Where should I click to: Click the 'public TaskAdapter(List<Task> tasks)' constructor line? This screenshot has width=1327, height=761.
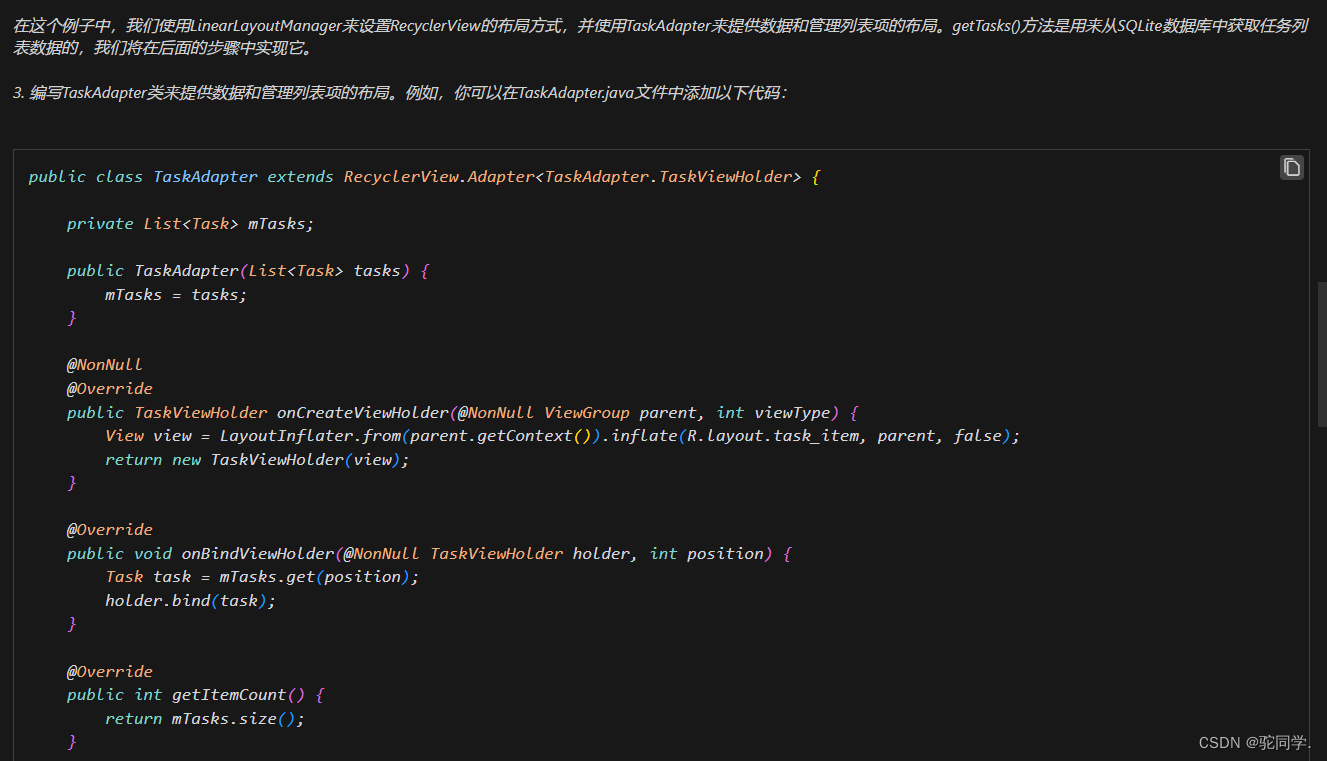(x=248, y=271)
